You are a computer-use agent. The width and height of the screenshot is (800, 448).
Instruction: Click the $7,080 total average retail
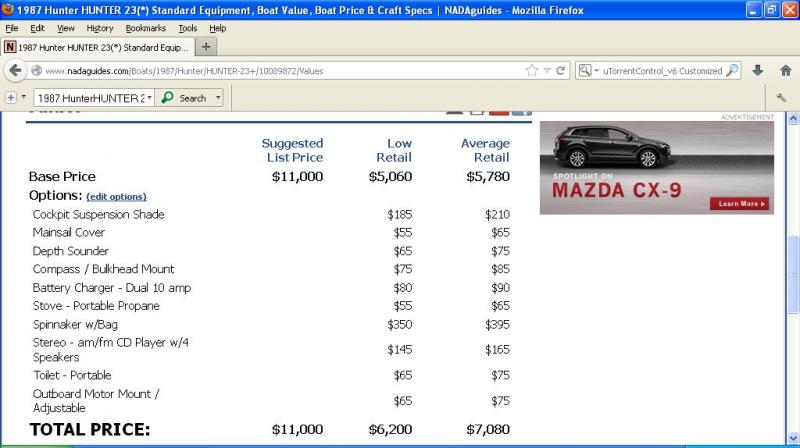click(488, 430)
